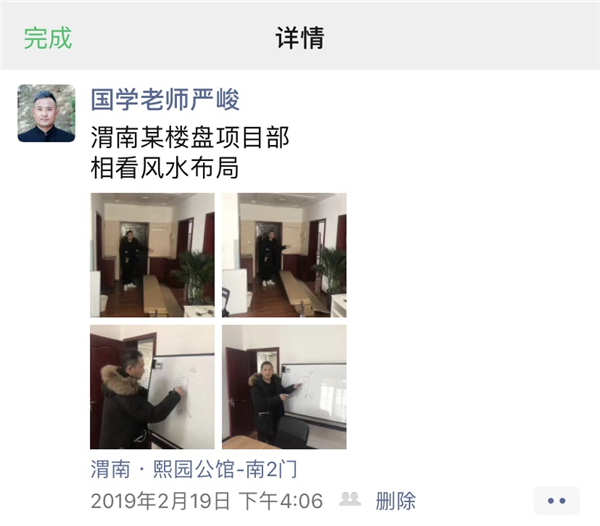Select the post text 渭南某楼盘项目部
Screen dimensions: 600x526
190,137
